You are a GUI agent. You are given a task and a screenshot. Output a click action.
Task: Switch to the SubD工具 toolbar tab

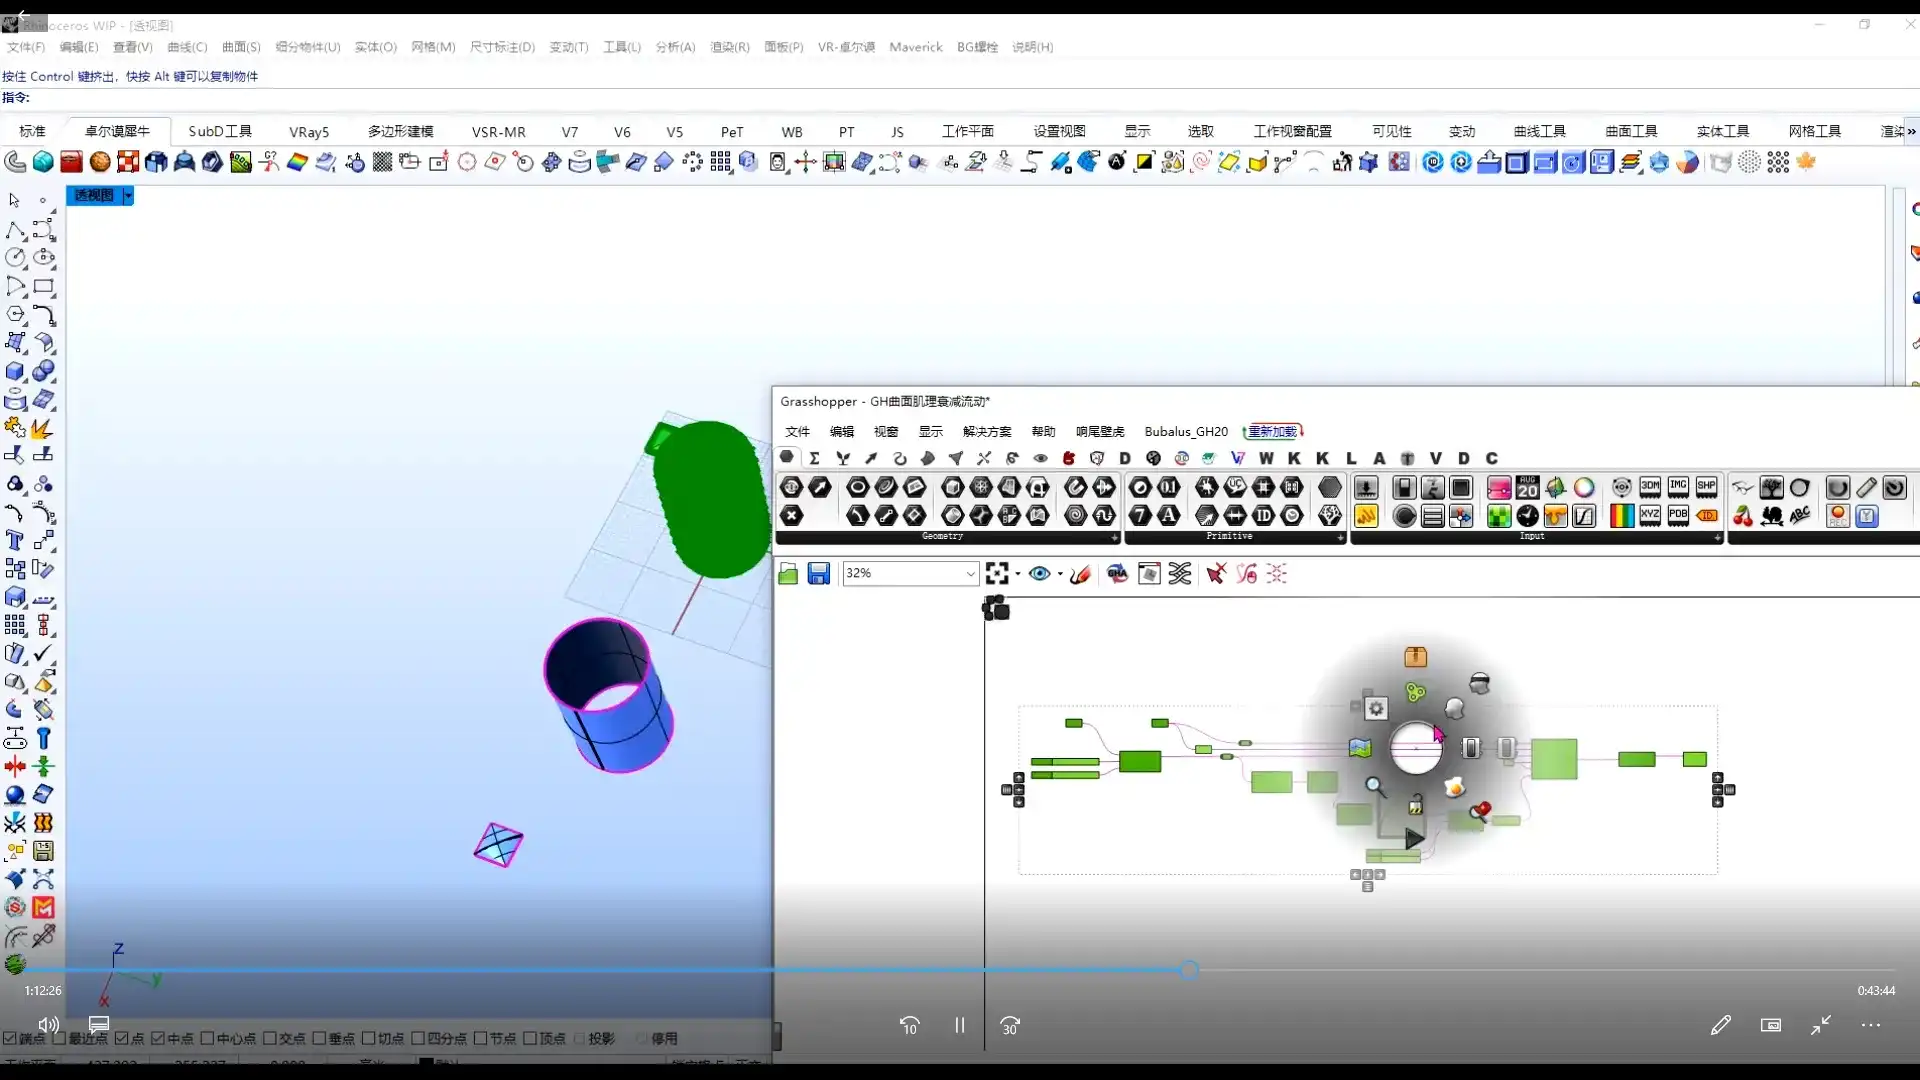click(220, 131)
